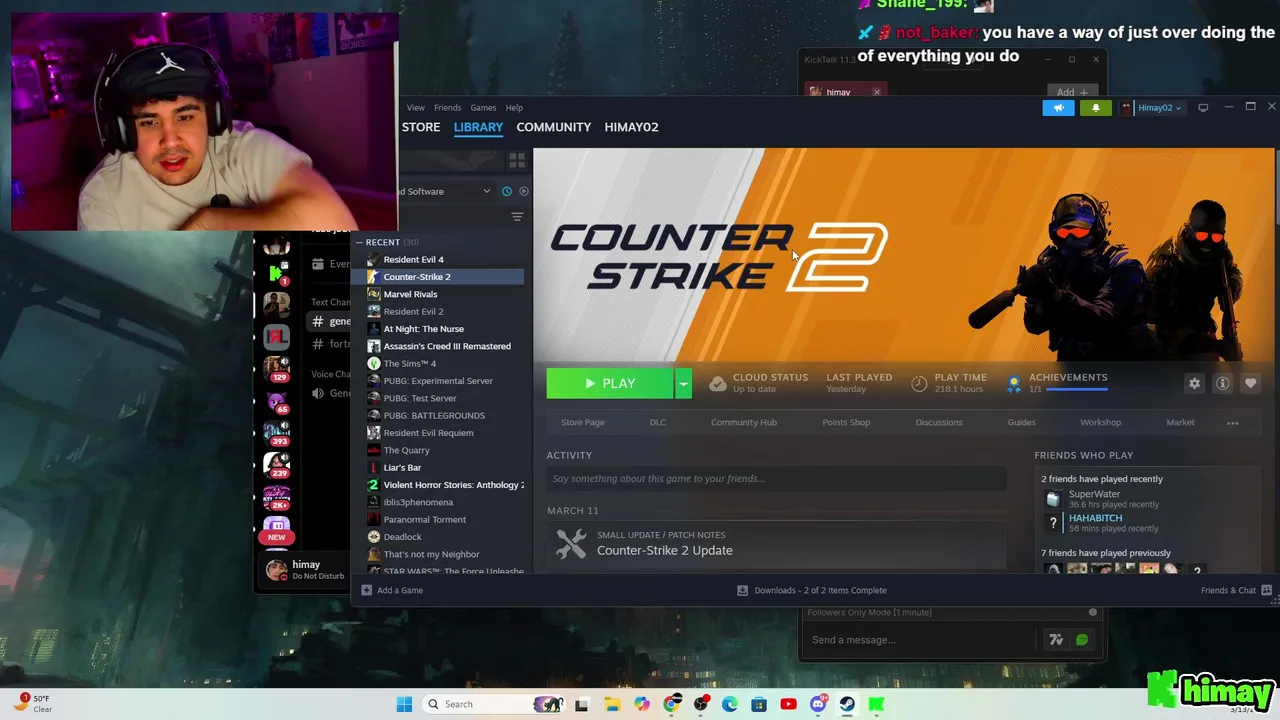Open the Store Page link
The width and height of the screenshot is (1280, 720).
pos(582,422)
